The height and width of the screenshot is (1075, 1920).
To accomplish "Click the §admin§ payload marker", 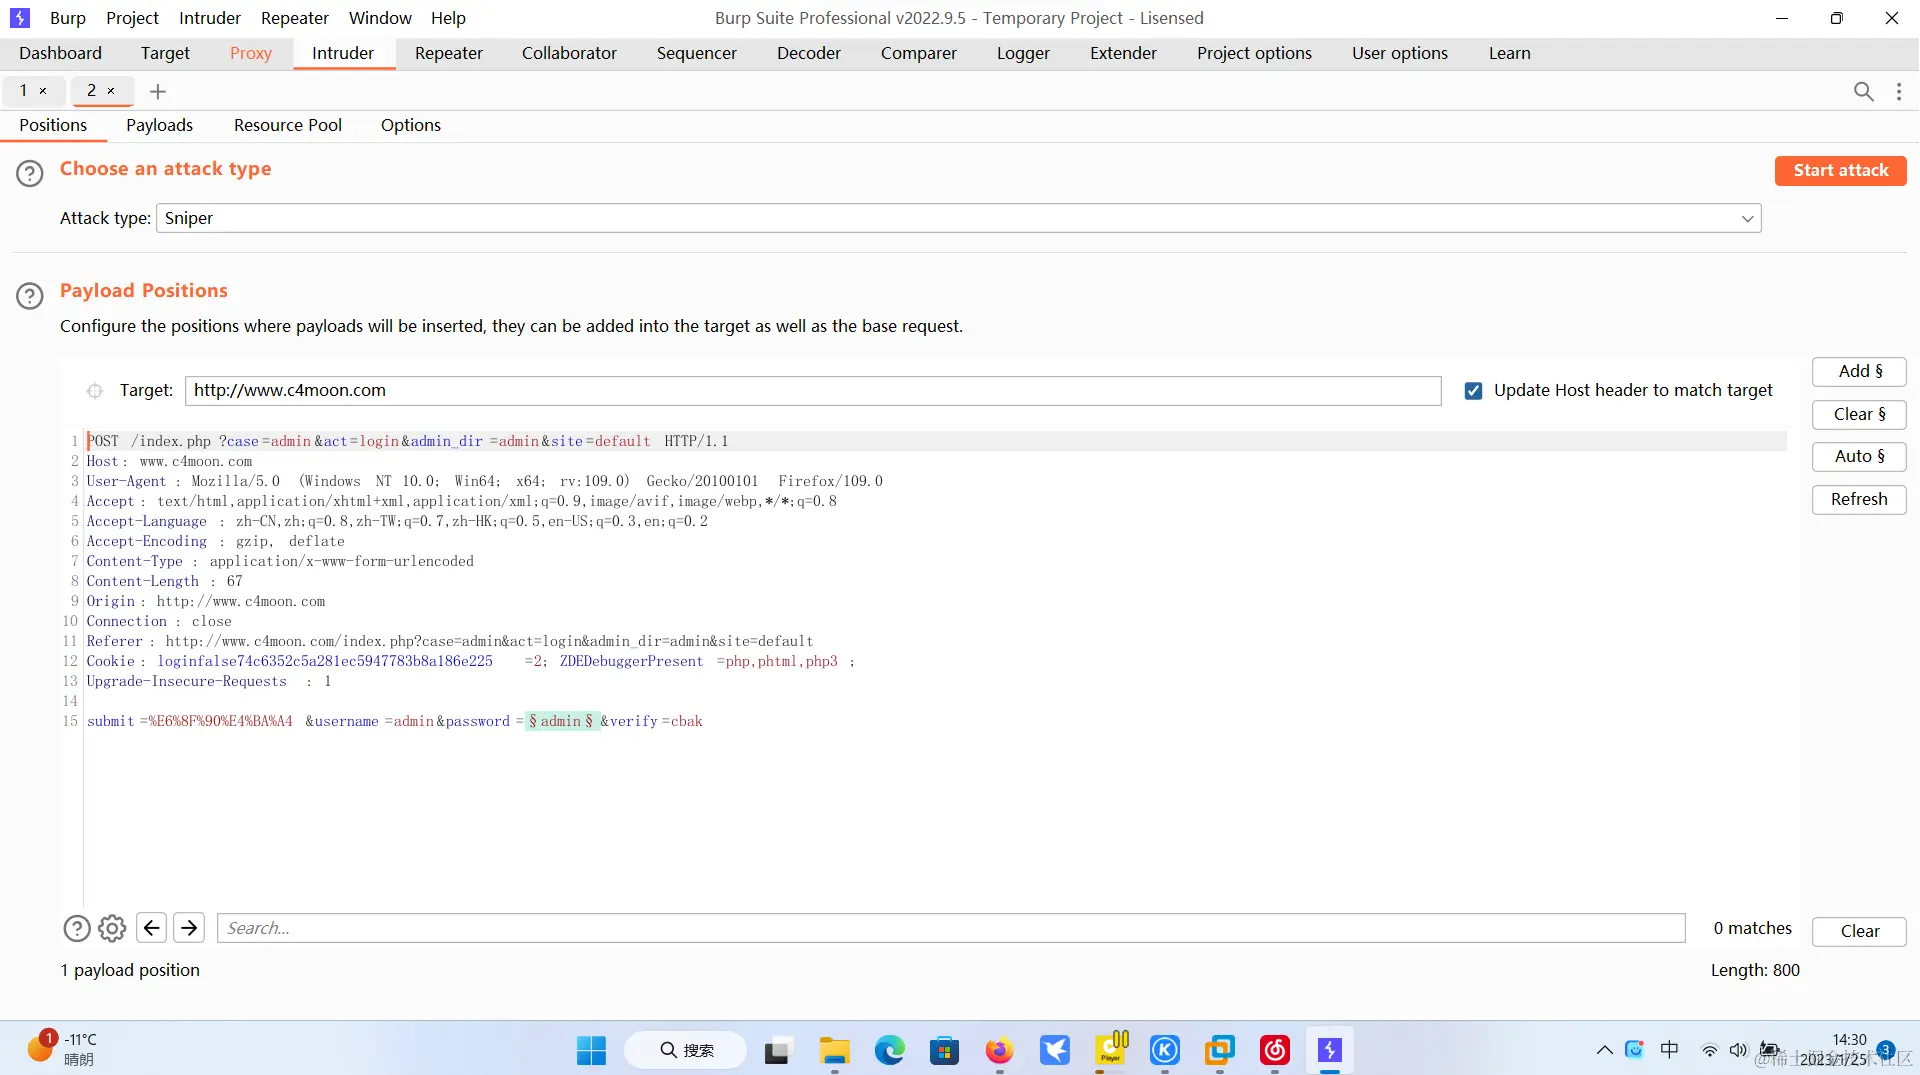I will [x=562, y=721].
